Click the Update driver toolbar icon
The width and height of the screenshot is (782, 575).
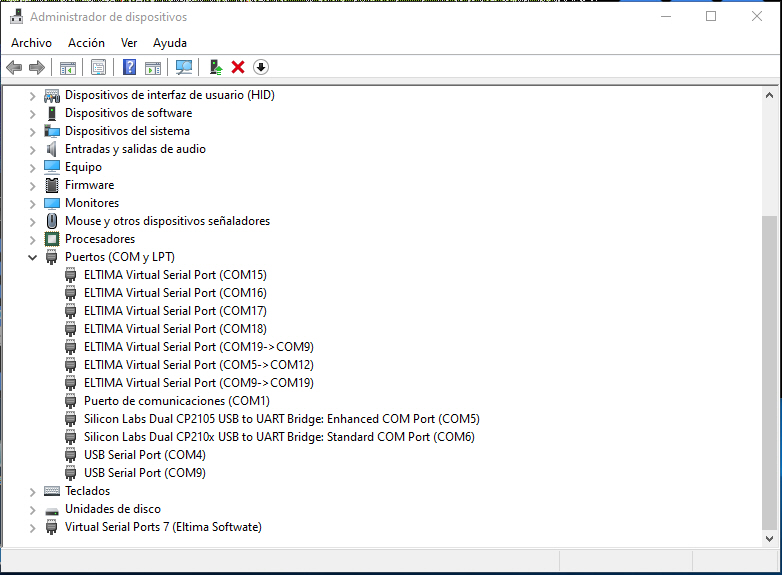click(215, 67)
